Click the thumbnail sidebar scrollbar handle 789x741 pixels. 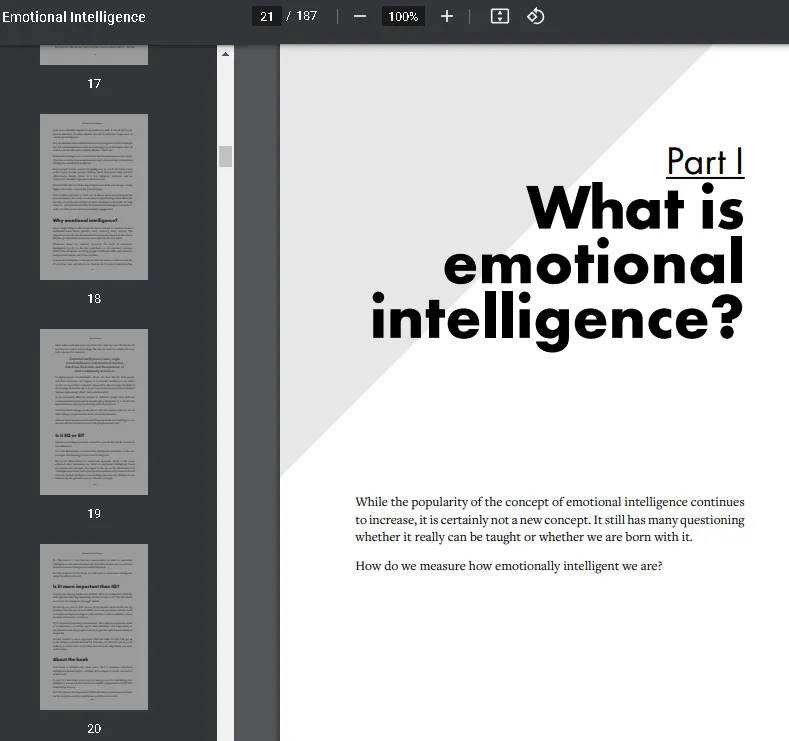pos(225,156)
